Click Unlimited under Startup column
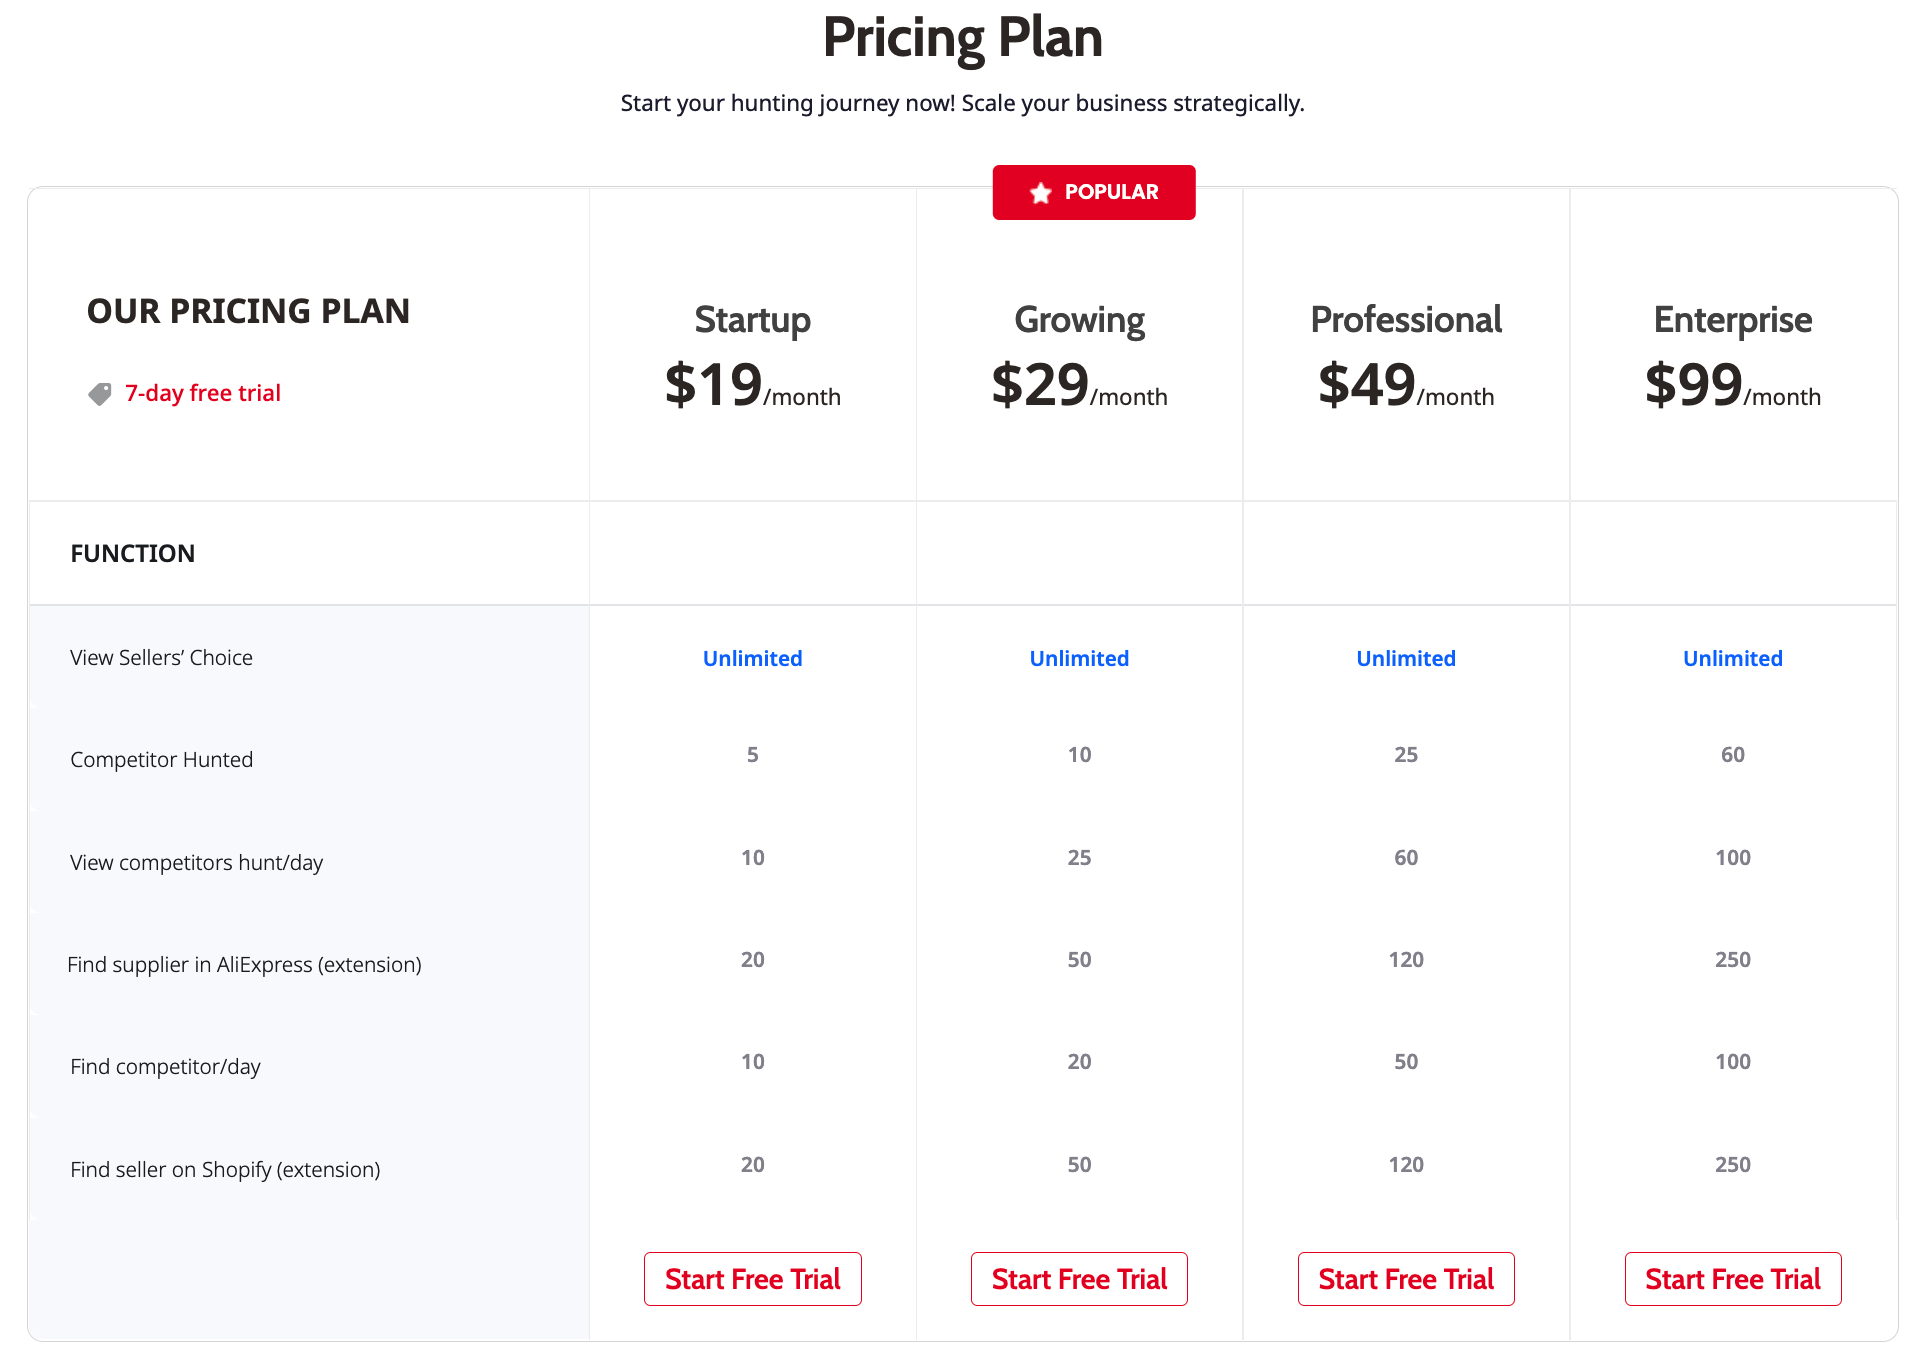Viewport: 1922px width, 1356px height. coord(752,658)
